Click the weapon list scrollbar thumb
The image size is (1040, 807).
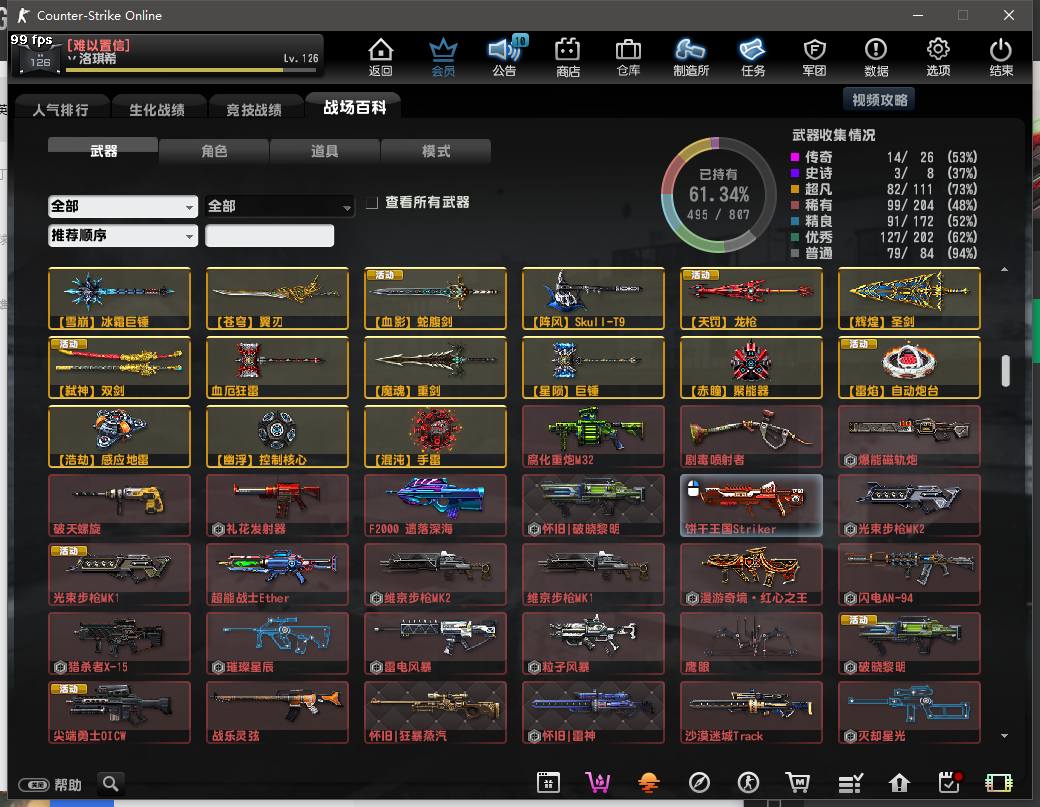[x=1005, y=371]
